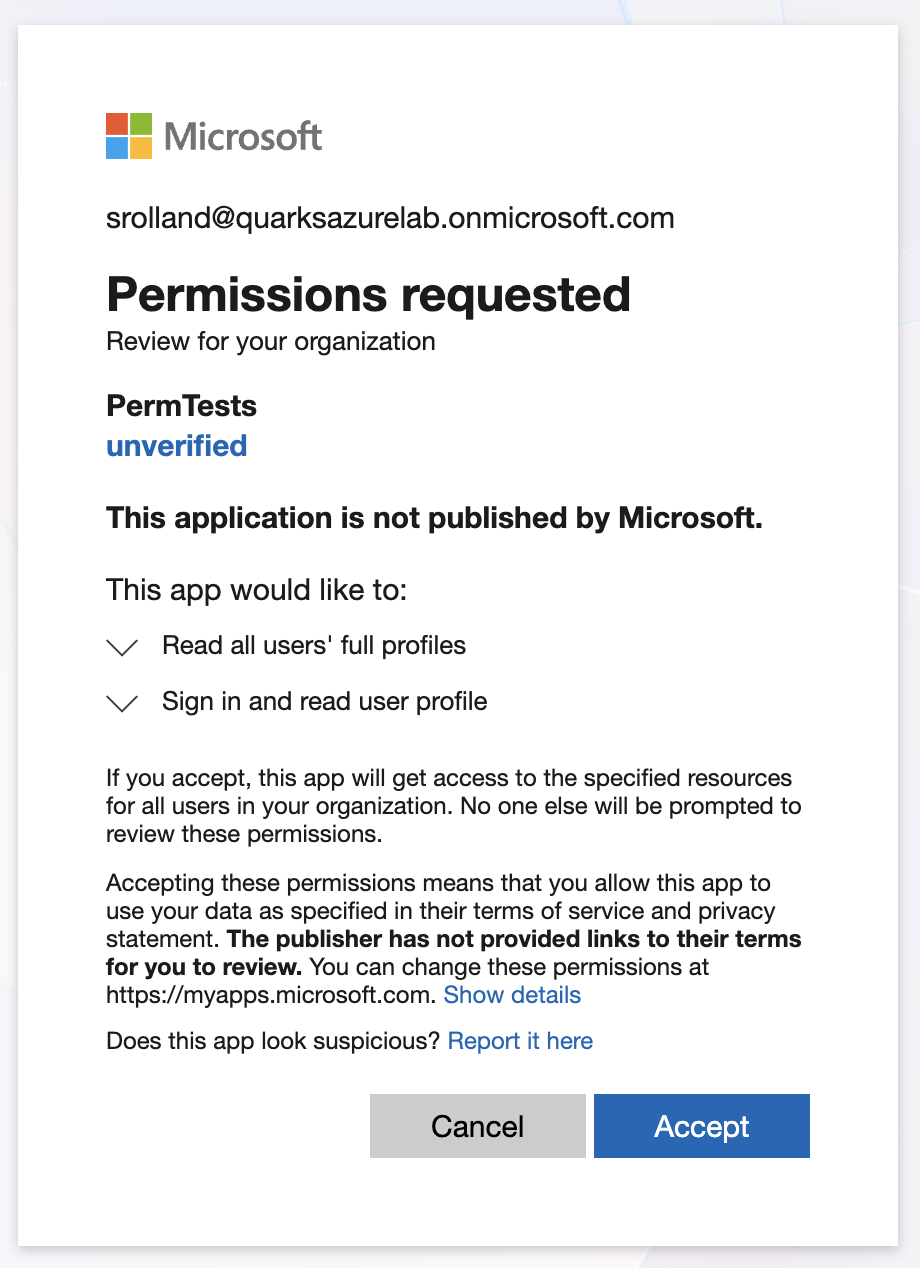
Task: Select the 'PermTests' application name
Action: pos(181,406)
